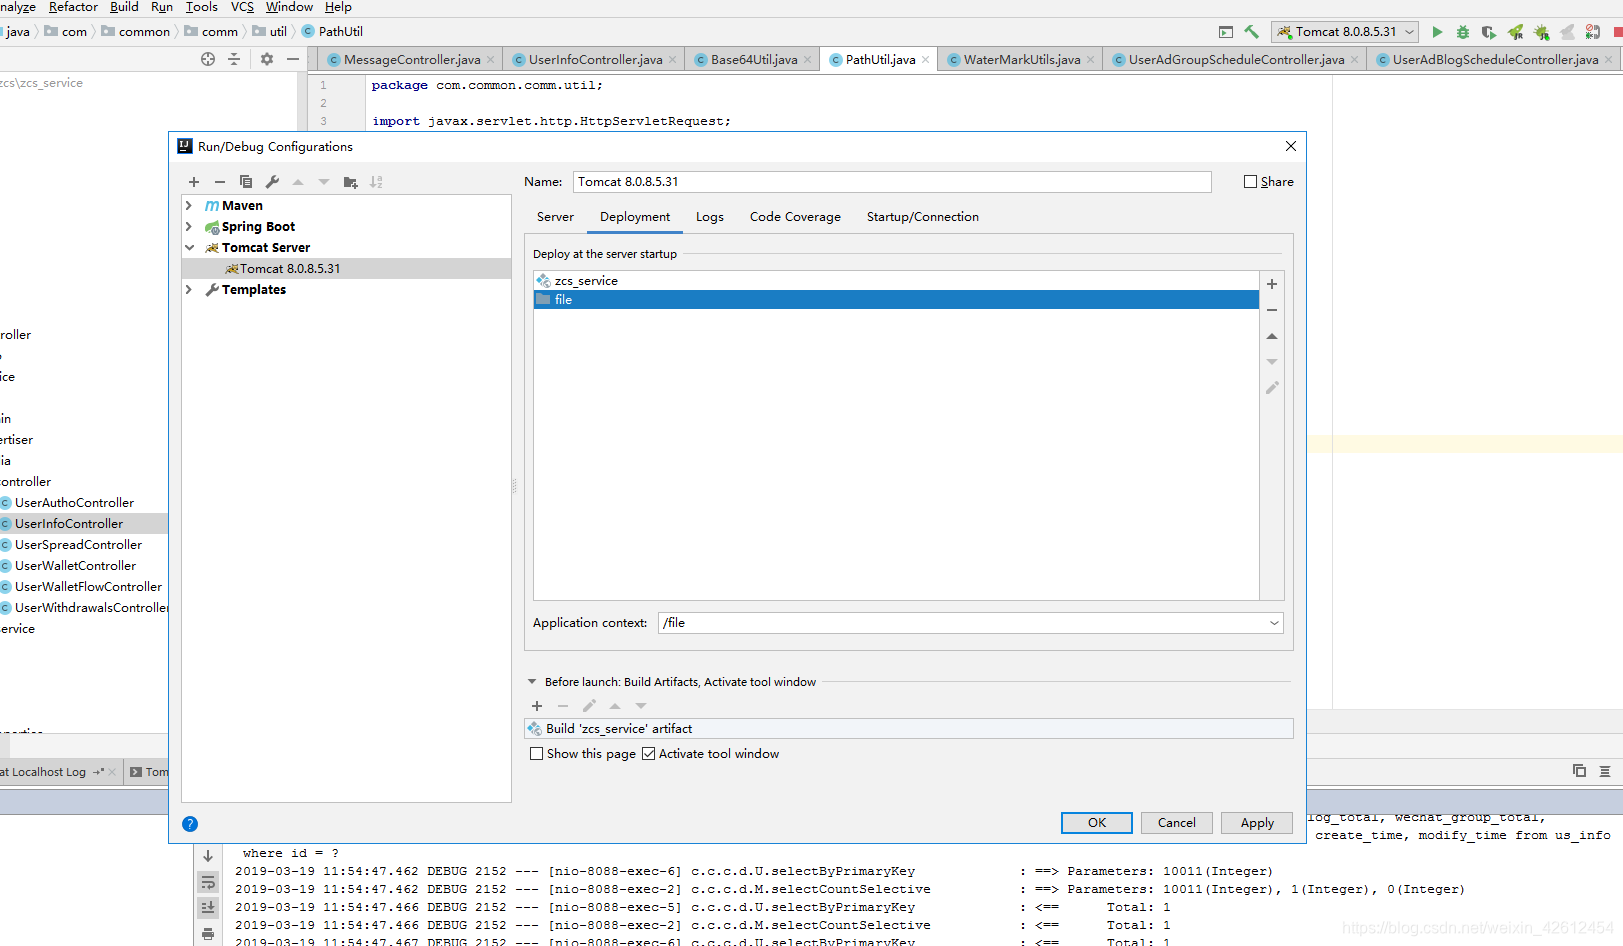
Task: Close the MessageController.java tab
Action: 491,60
